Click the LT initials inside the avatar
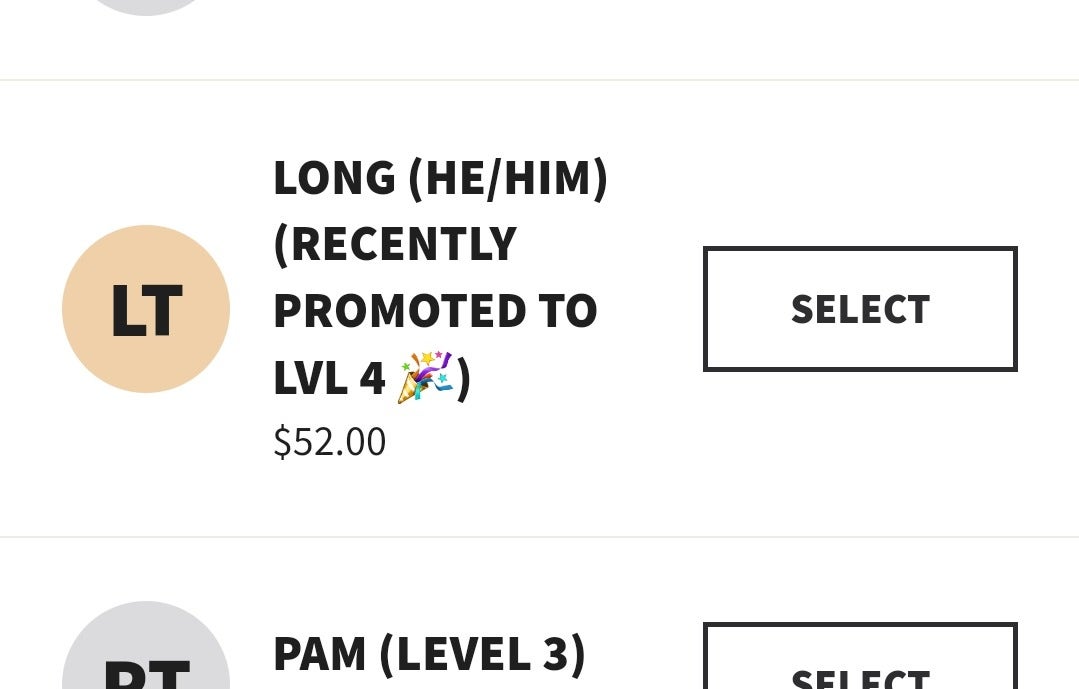The width and height of the screenshot is (1079, 689). tap(146, 310)
